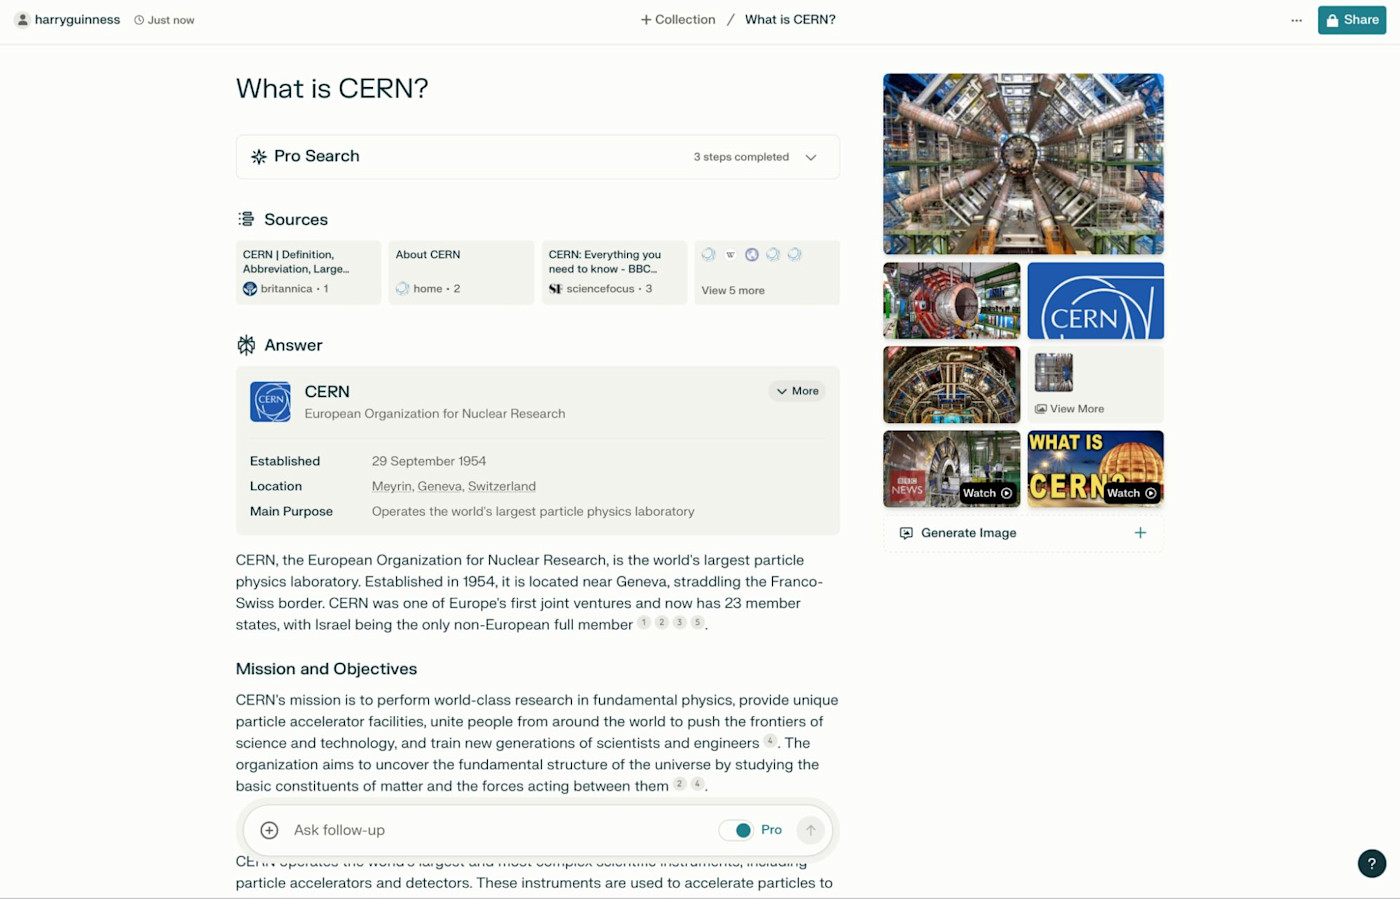Screen dimensions: 1400x899
Task: Click the Wikipedia W favicon in sources
Action: (730, 255)
